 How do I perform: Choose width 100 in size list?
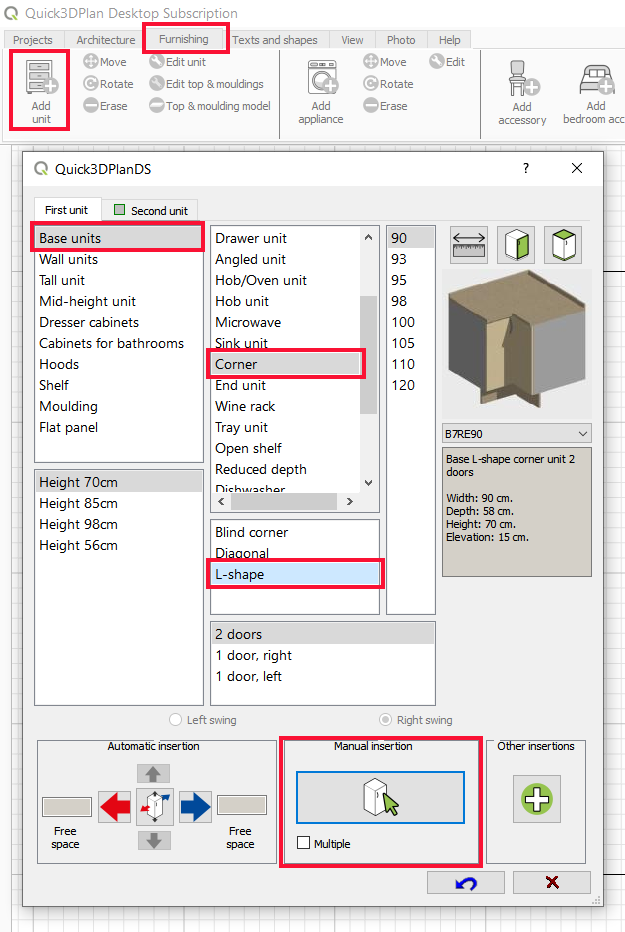coord(403,322)
